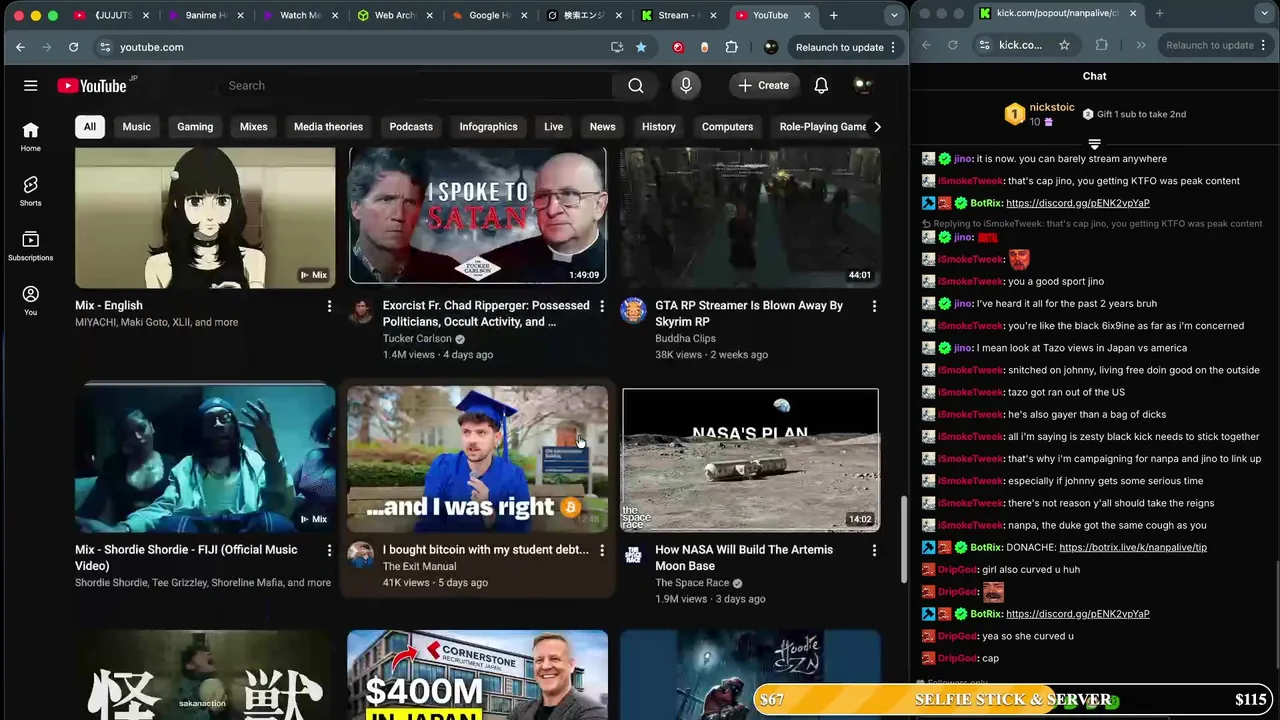Open Tucker Carlson channel name link

point(416,338)
